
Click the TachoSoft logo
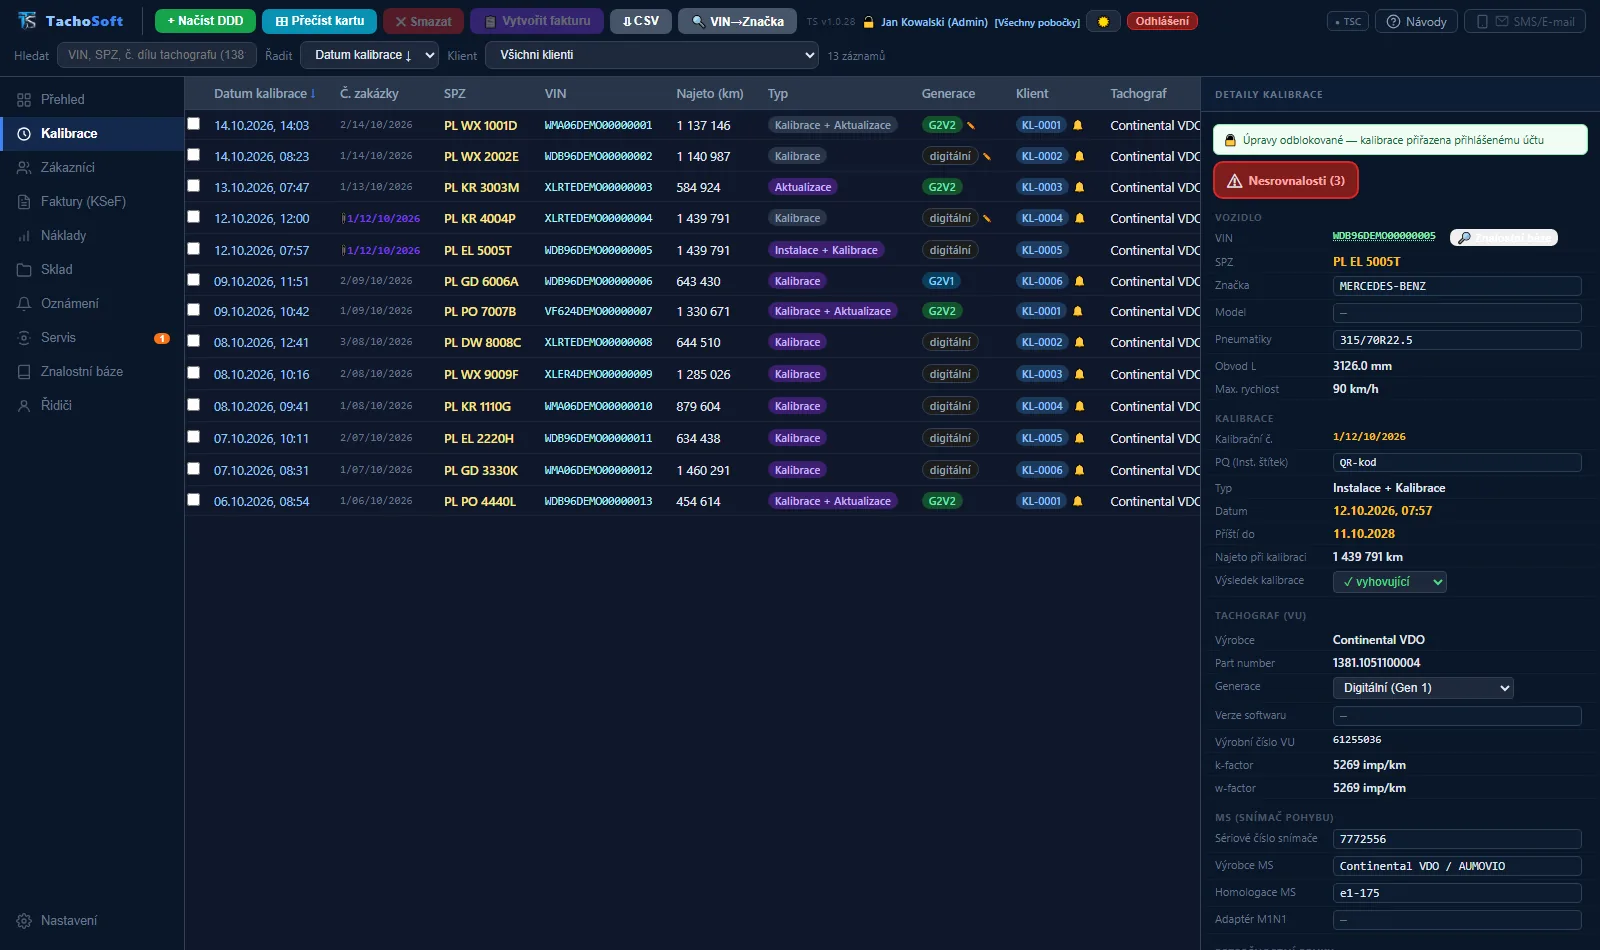70,21
